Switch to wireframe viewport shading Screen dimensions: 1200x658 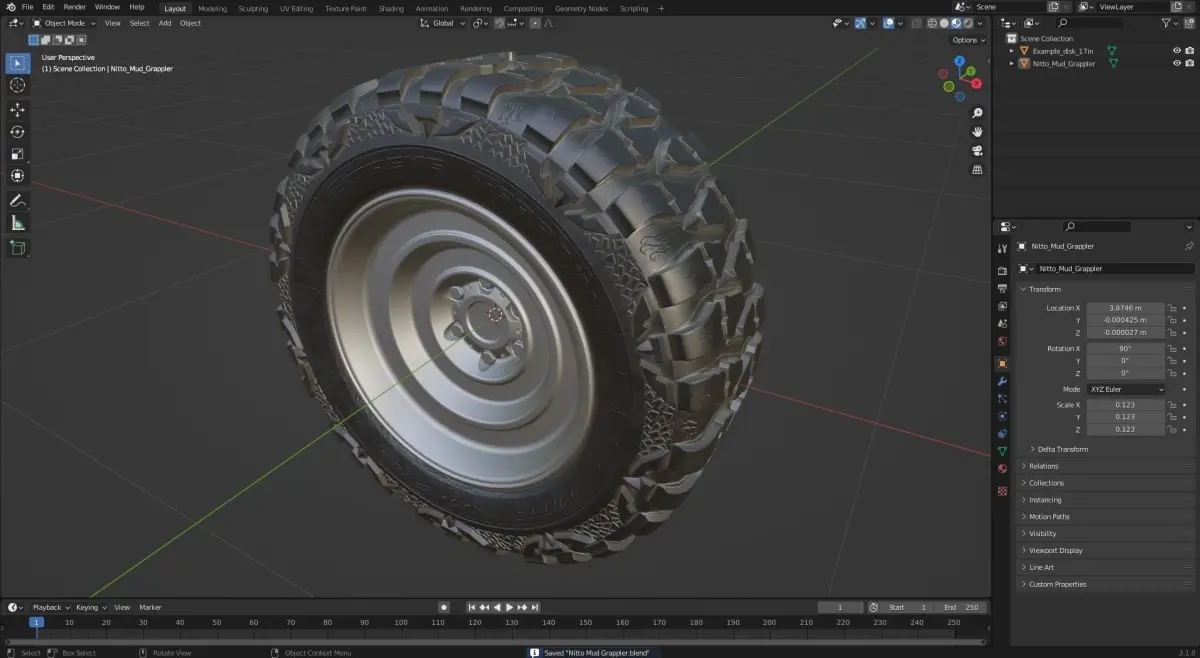[932, 23]
